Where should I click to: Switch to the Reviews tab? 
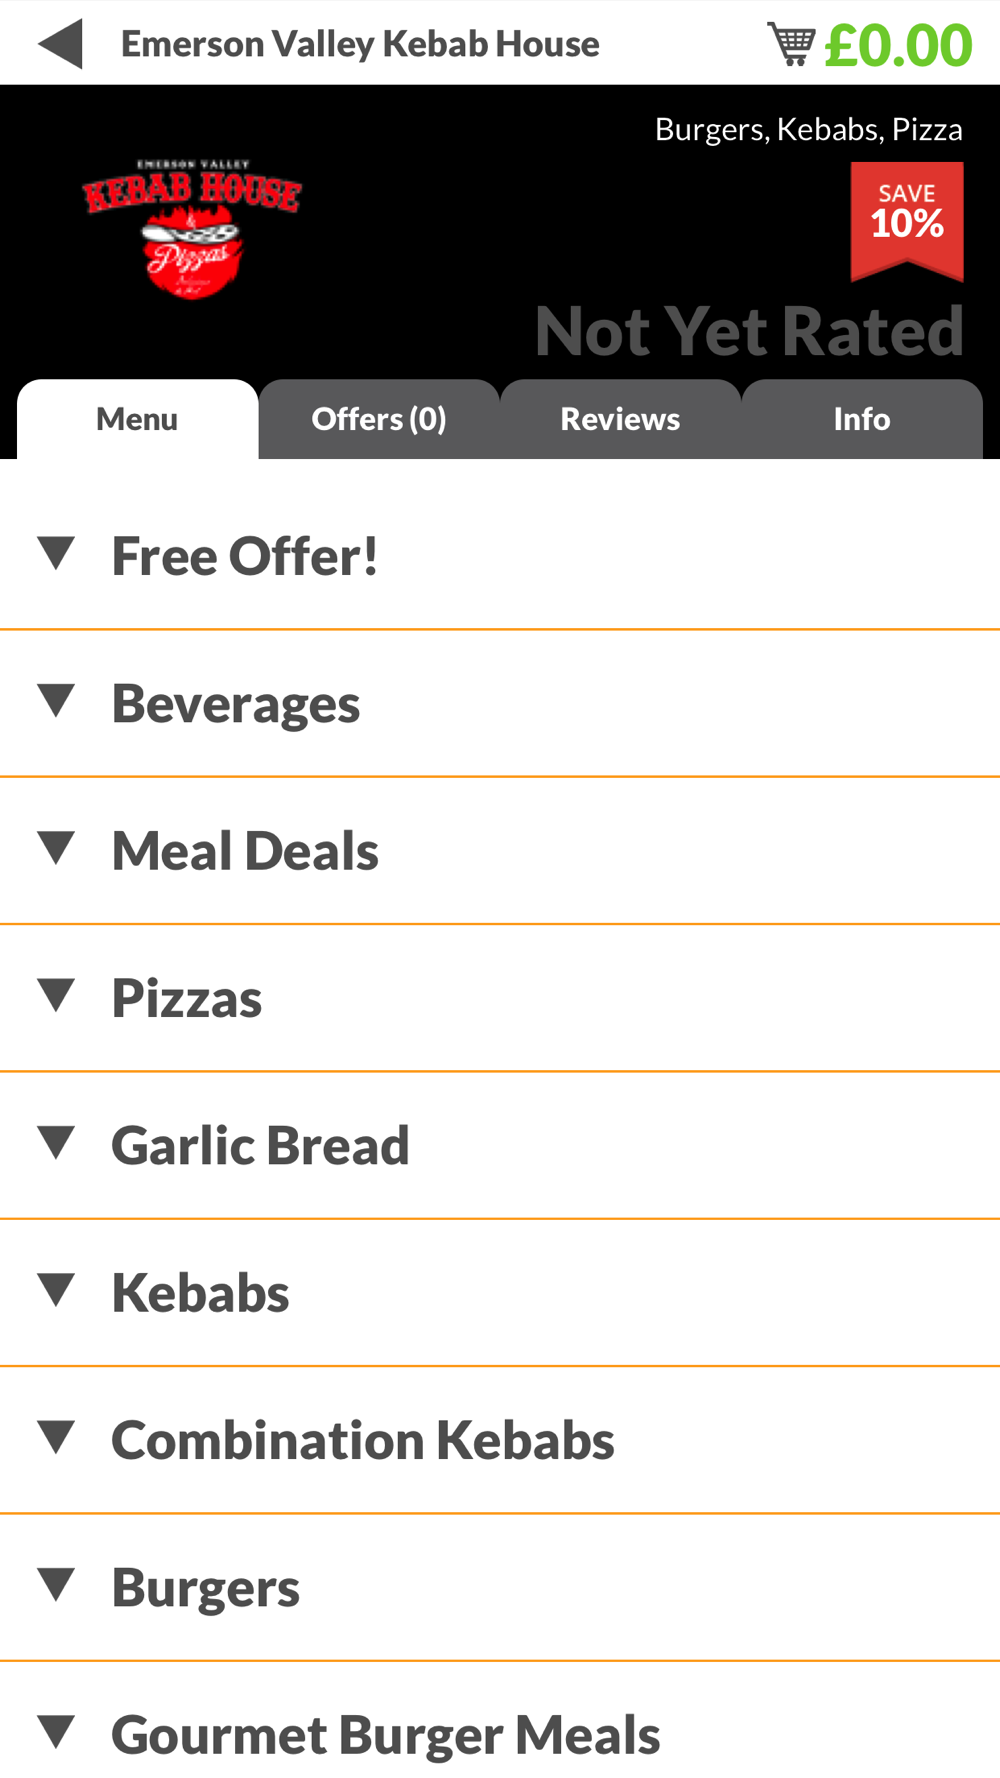click(620, 419)
